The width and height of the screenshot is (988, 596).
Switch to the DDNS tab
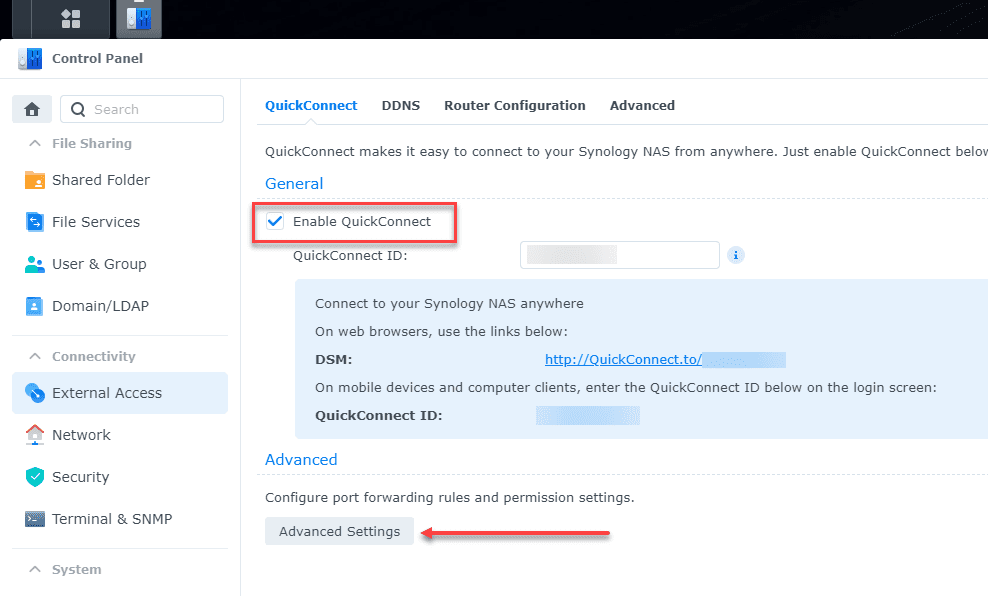pos(400,105)
